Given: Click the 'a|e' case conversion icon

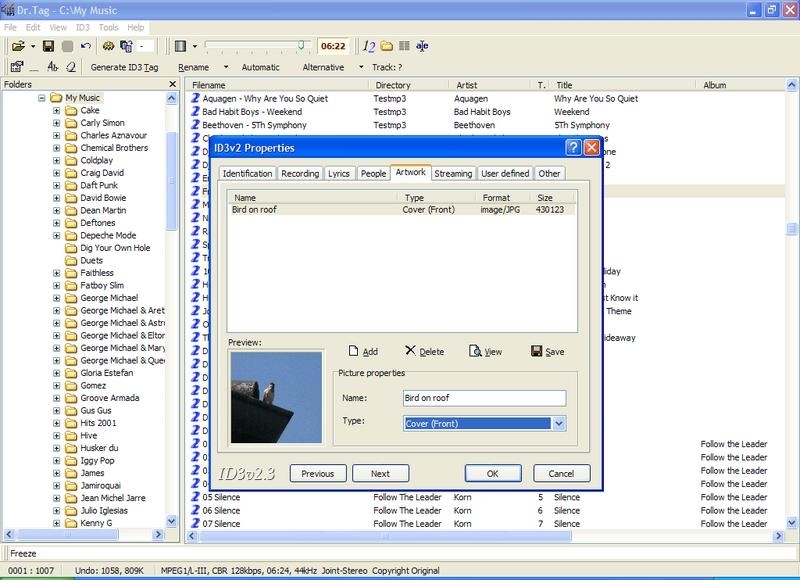Looking at the screenshot, I should 422,46.
